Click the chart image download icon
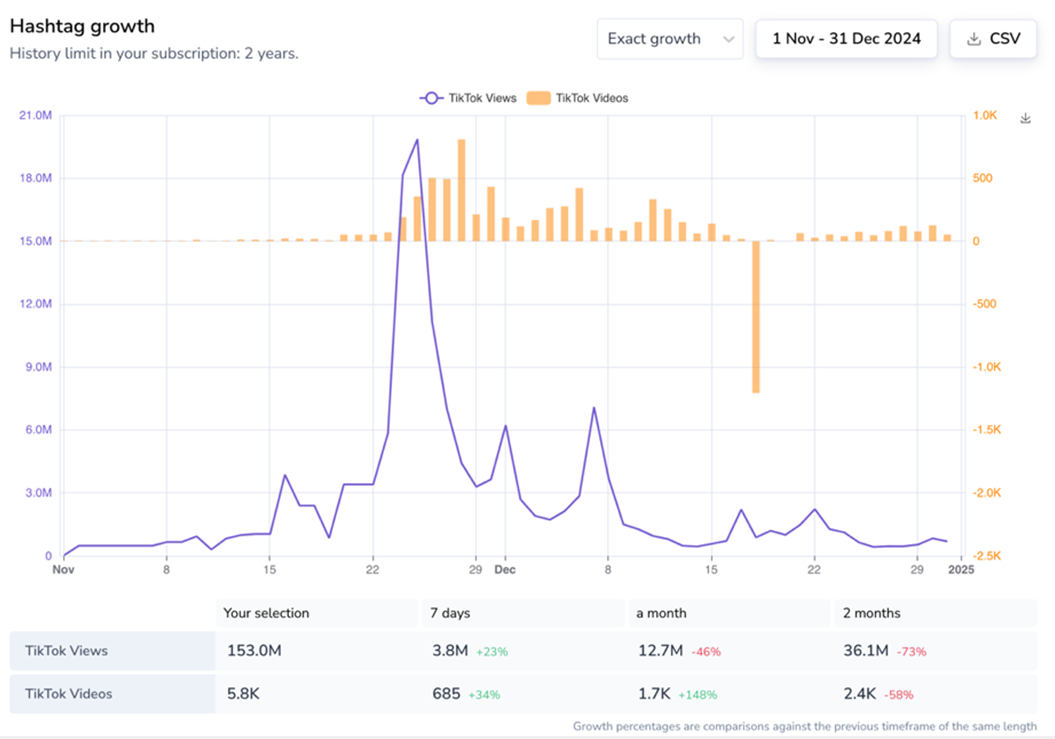The width and height of the screenshot is (1055, 739). coord(1025,118)
